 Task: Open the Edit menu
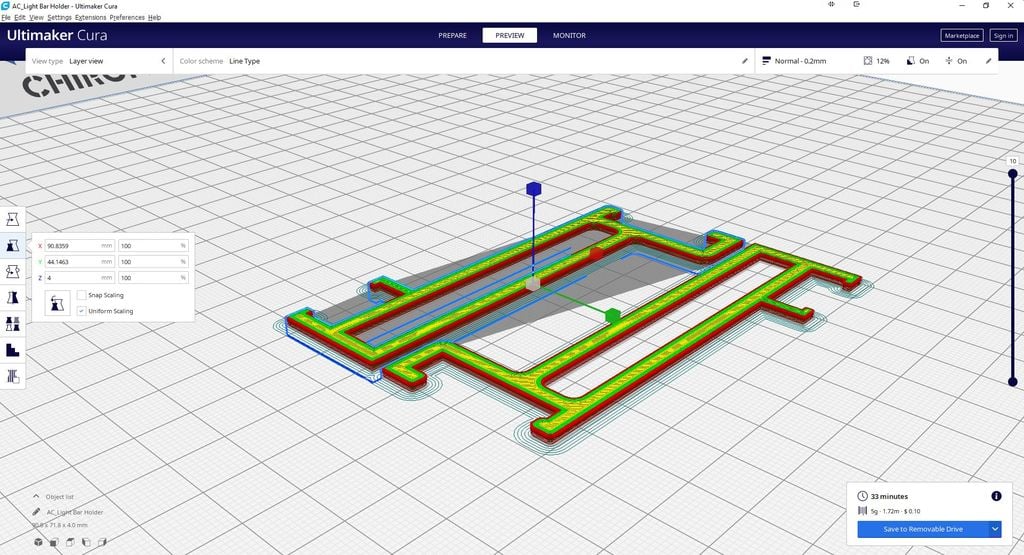(20, 18)
